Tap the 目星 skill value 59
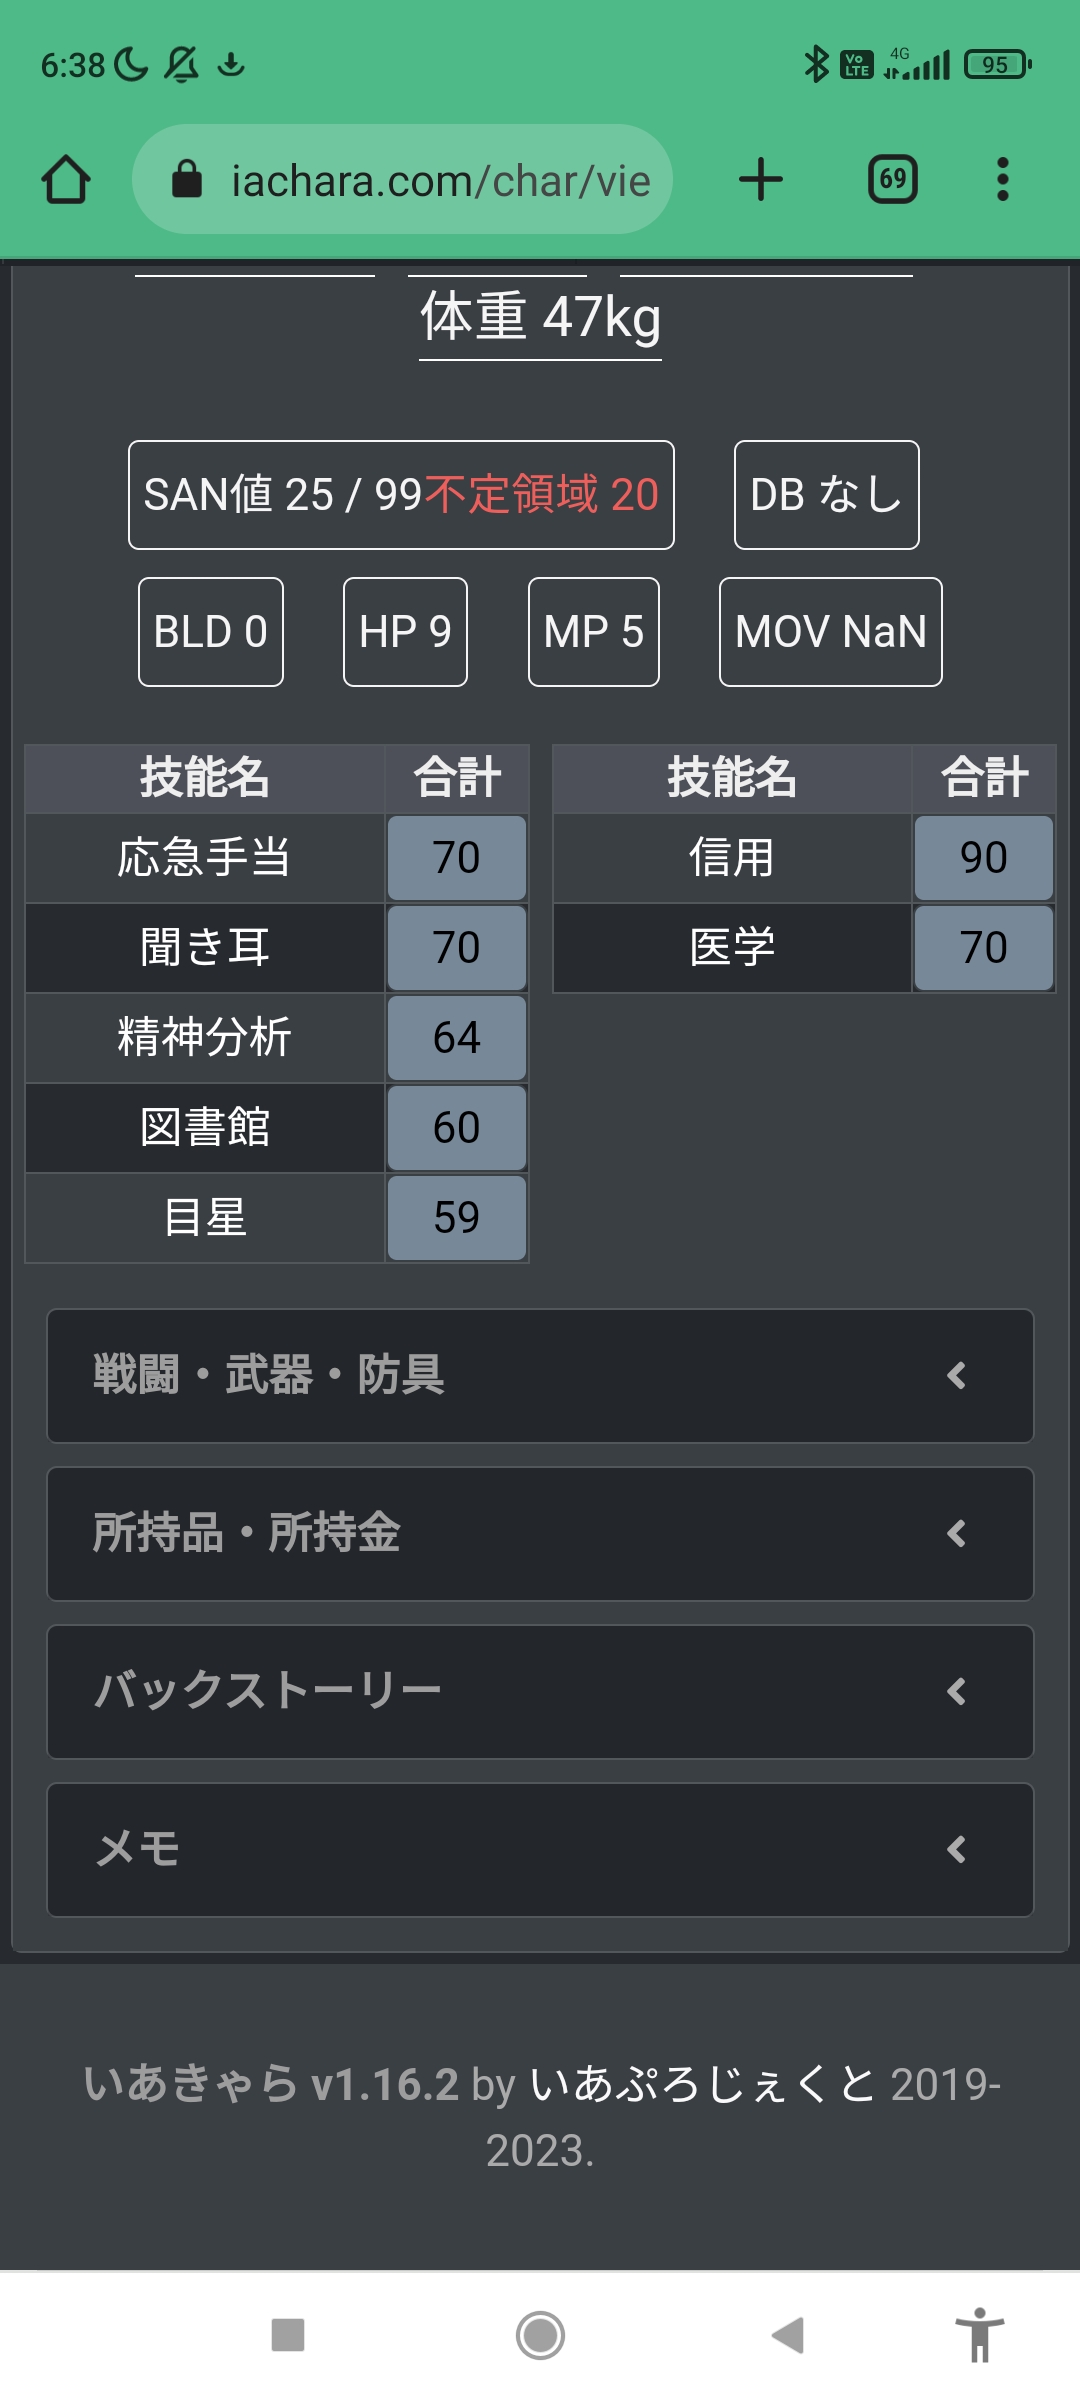The width and height of the screenshot is (1080, 2400). coord(457,1218)
